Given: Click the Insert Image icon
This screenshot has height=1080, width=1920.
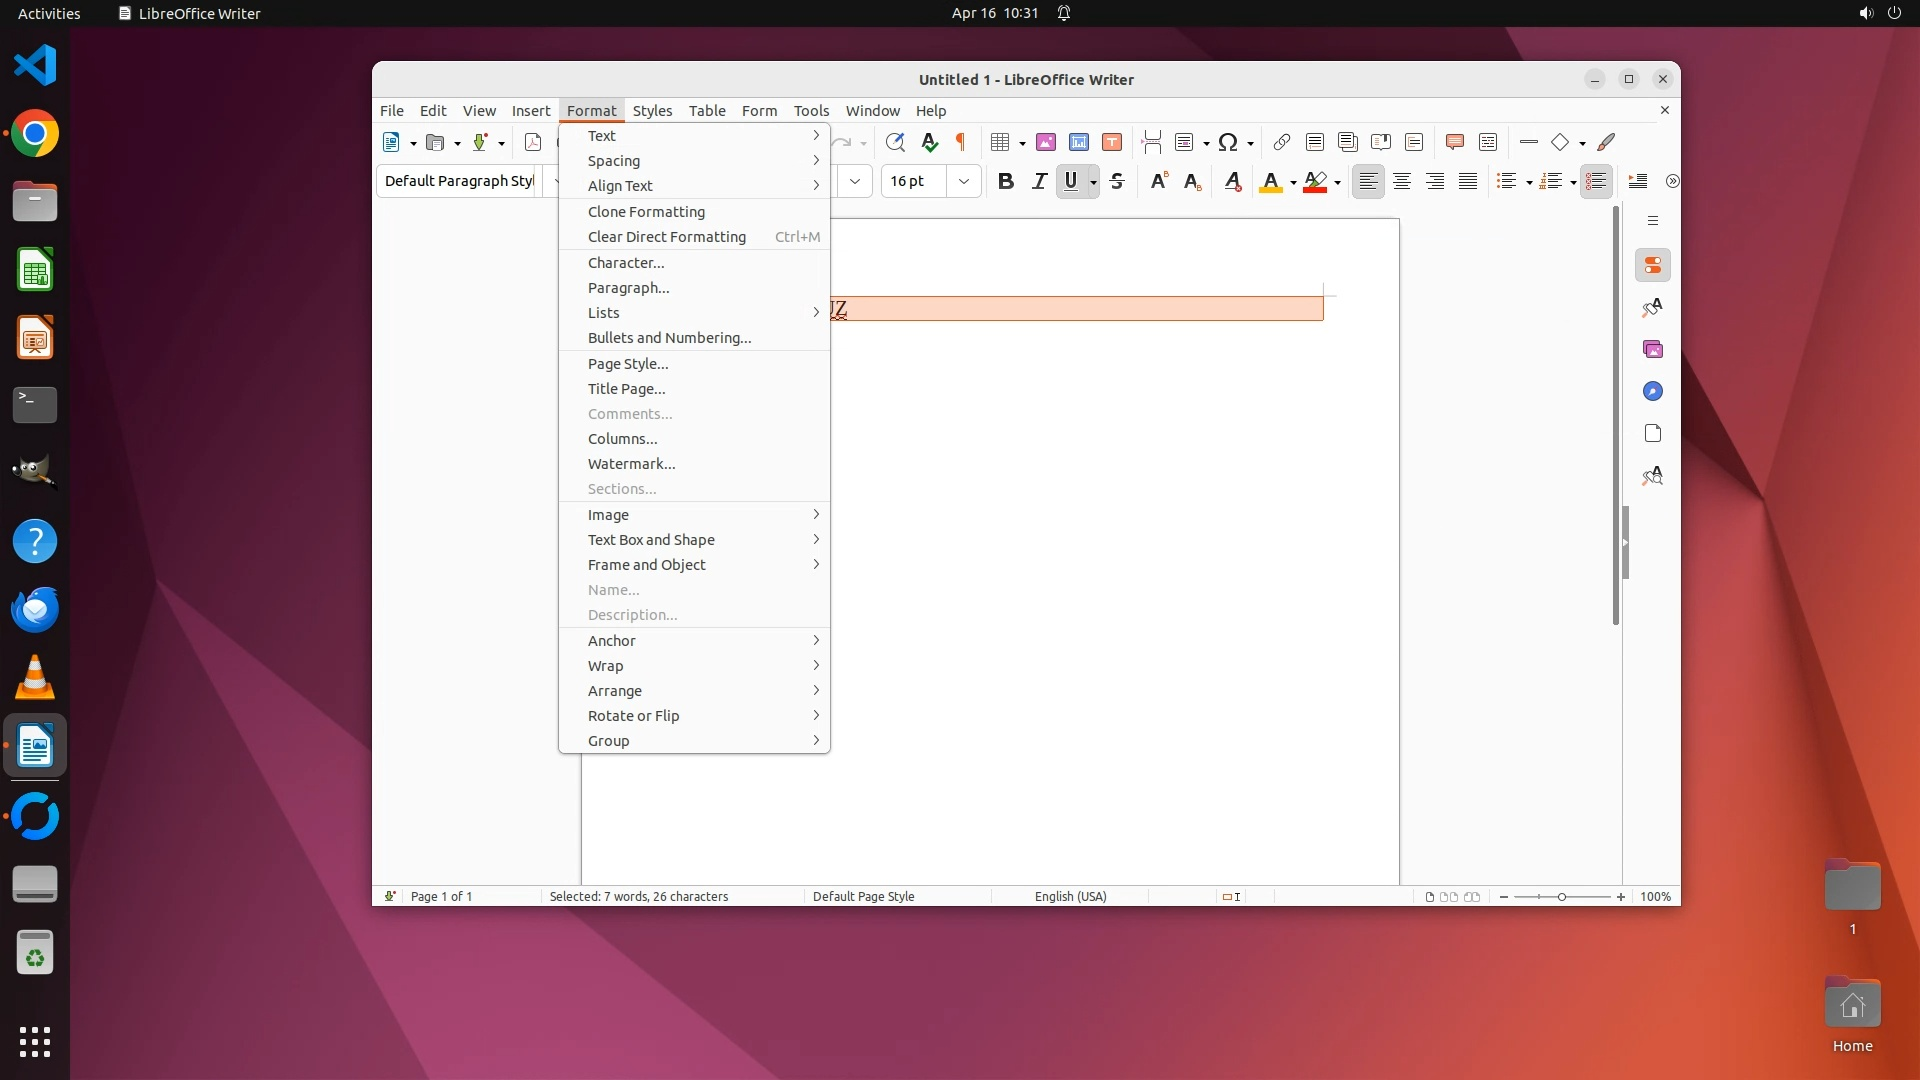Looking at the screenshot, I should tap(1046, 142).
